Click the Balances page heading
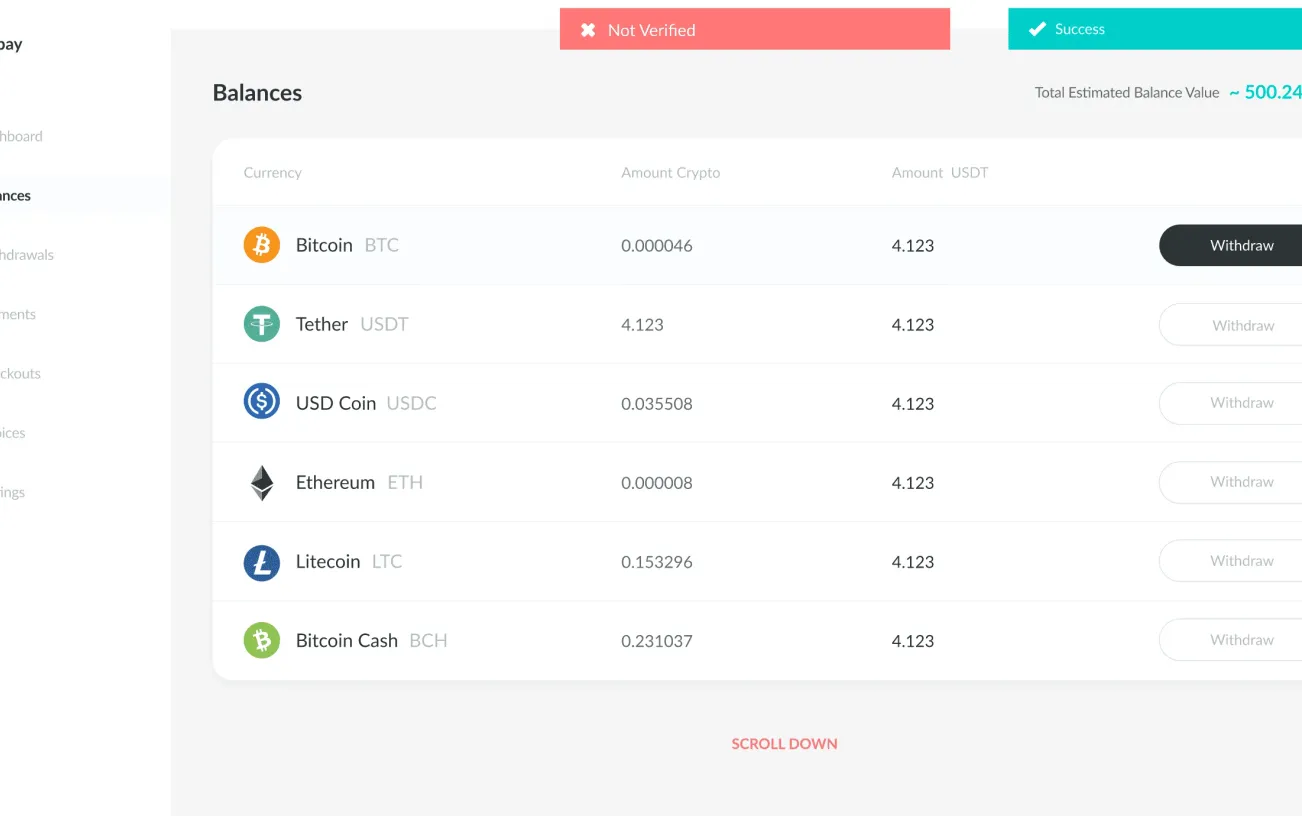 257,93
